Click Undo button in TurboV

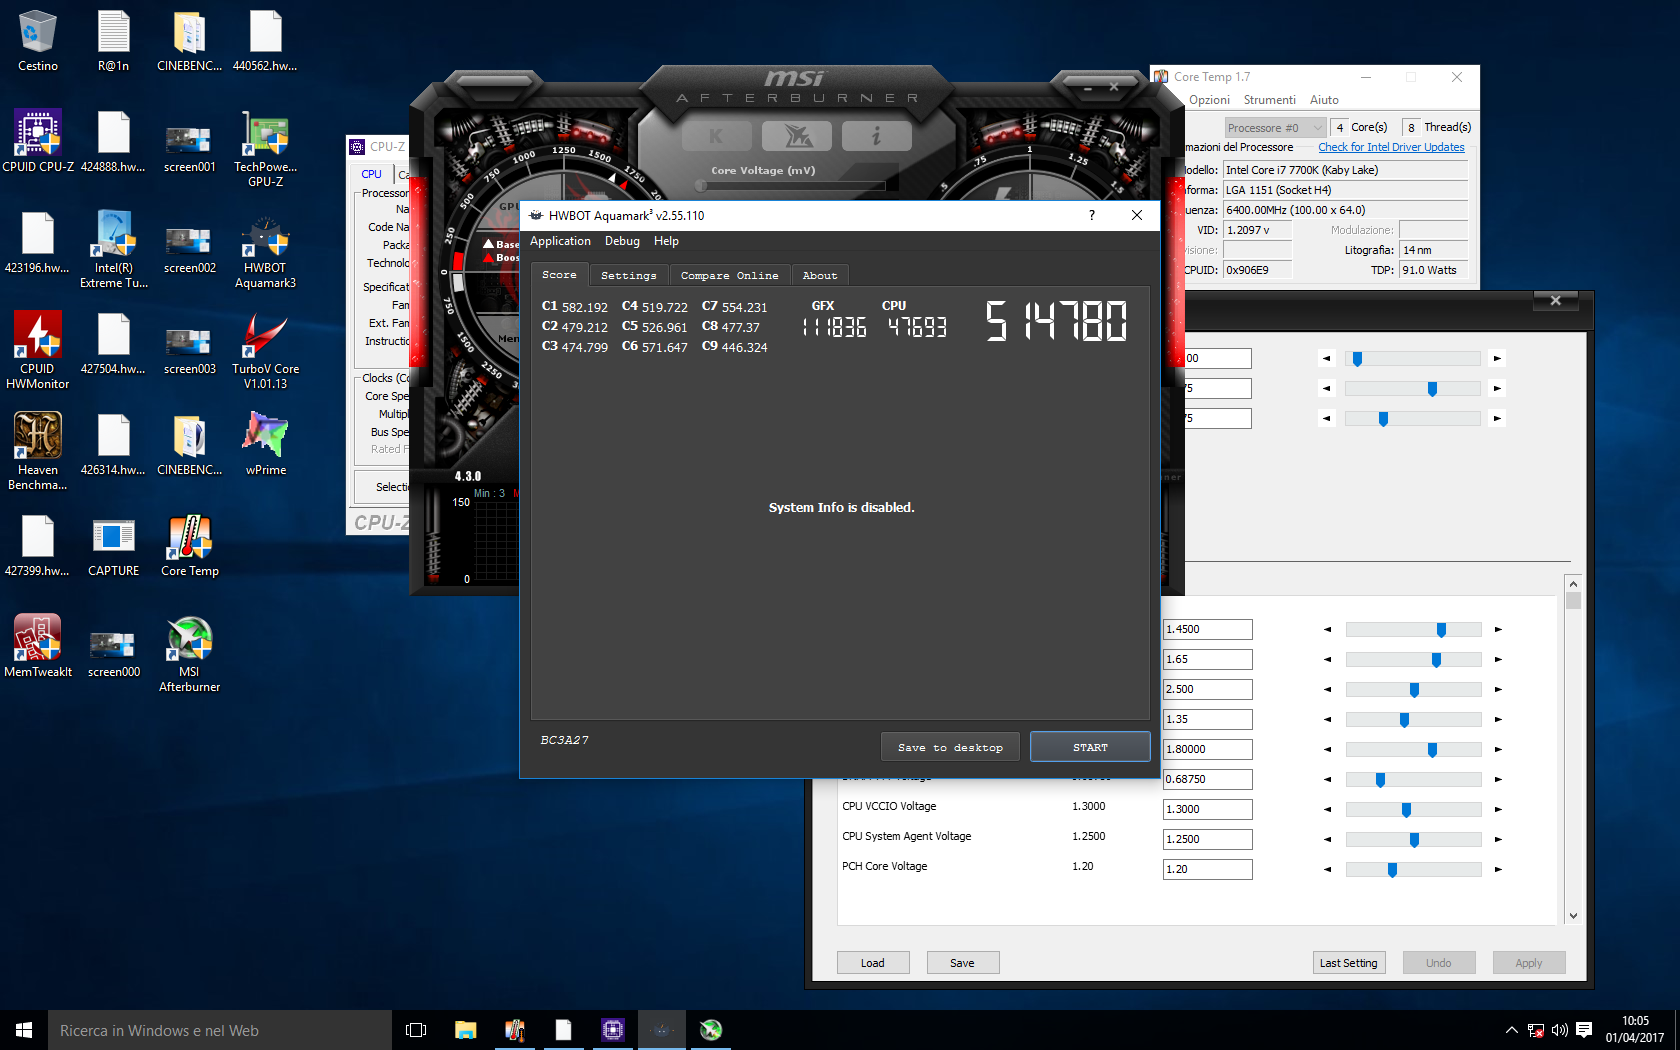click(1438, 963)
